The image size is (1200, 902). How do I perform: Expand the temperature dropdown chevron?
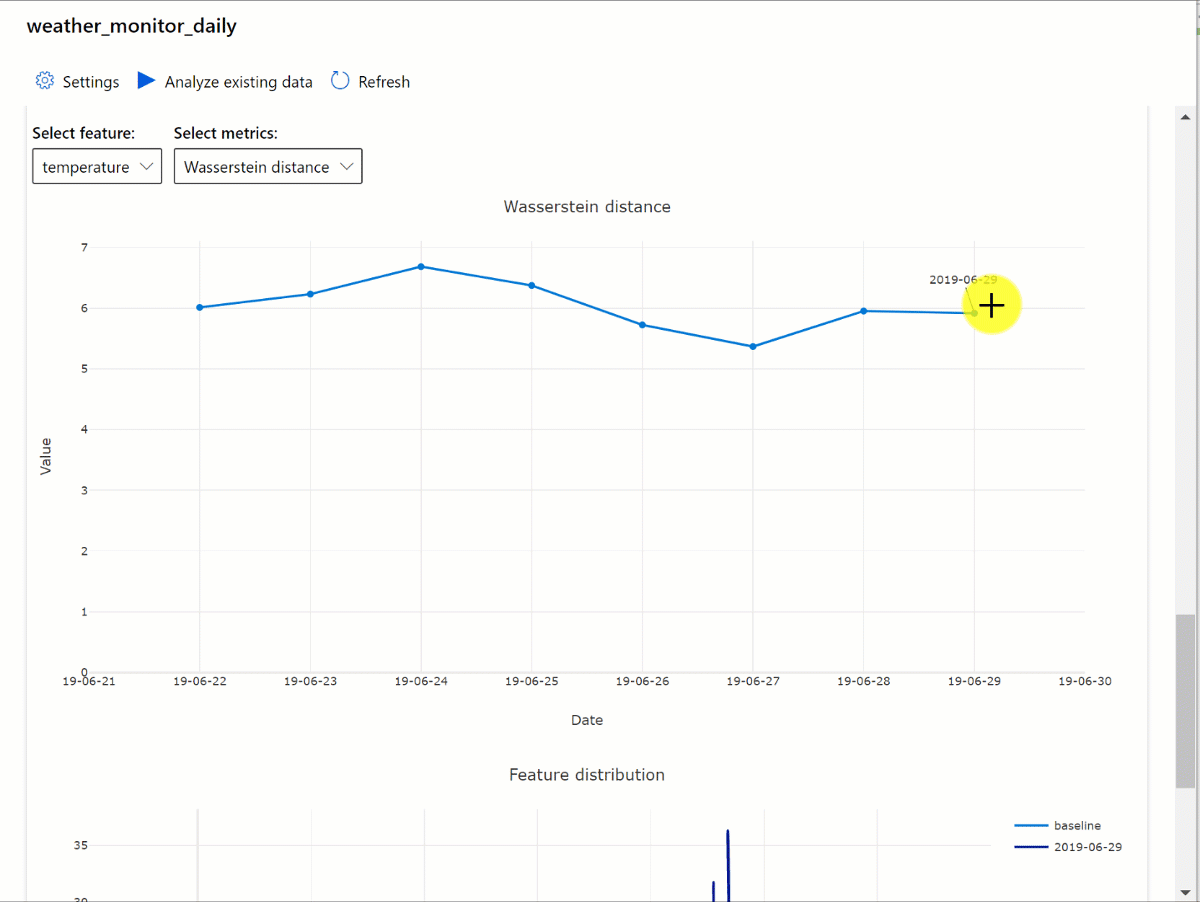point(147,166)
